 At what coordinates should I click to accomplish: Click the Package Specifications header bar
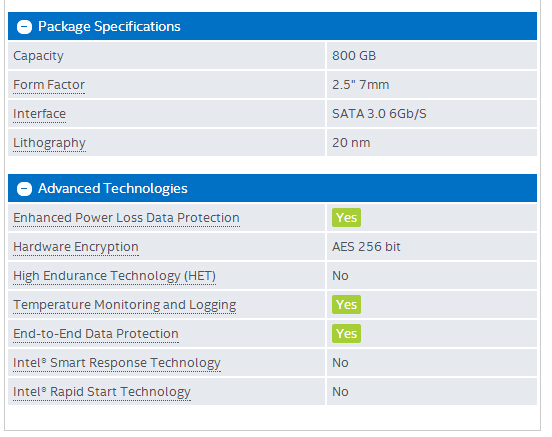[x=272, y=26]
